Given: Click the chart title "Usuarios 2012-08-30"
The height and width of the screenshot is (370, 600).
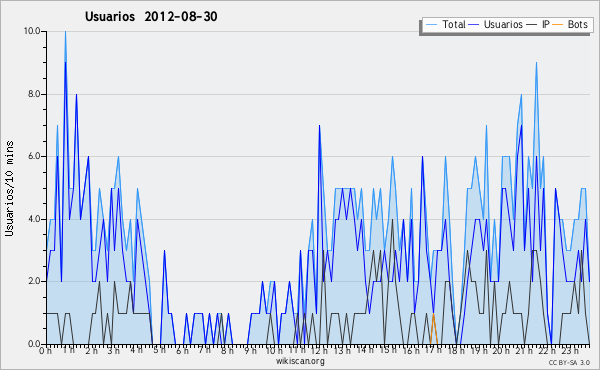Looking at the screenshot, I should (151, 16).
